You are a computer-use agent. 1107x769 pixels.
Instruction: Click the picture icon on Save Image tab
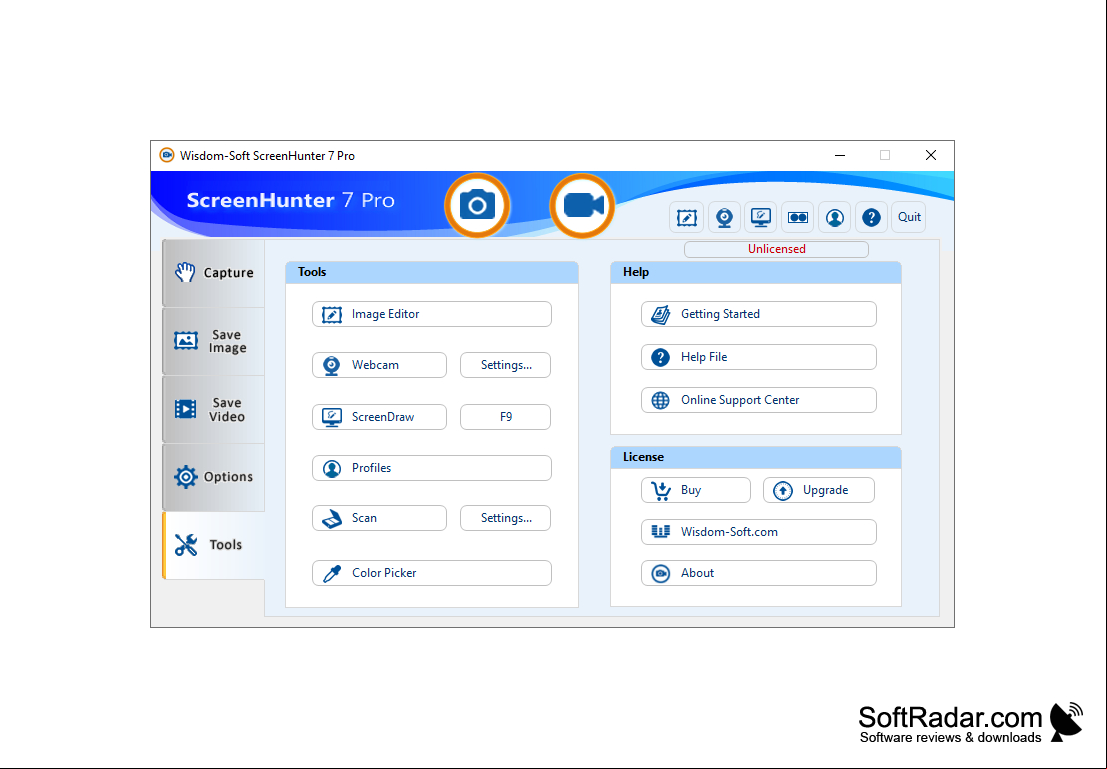coord(186,340)
